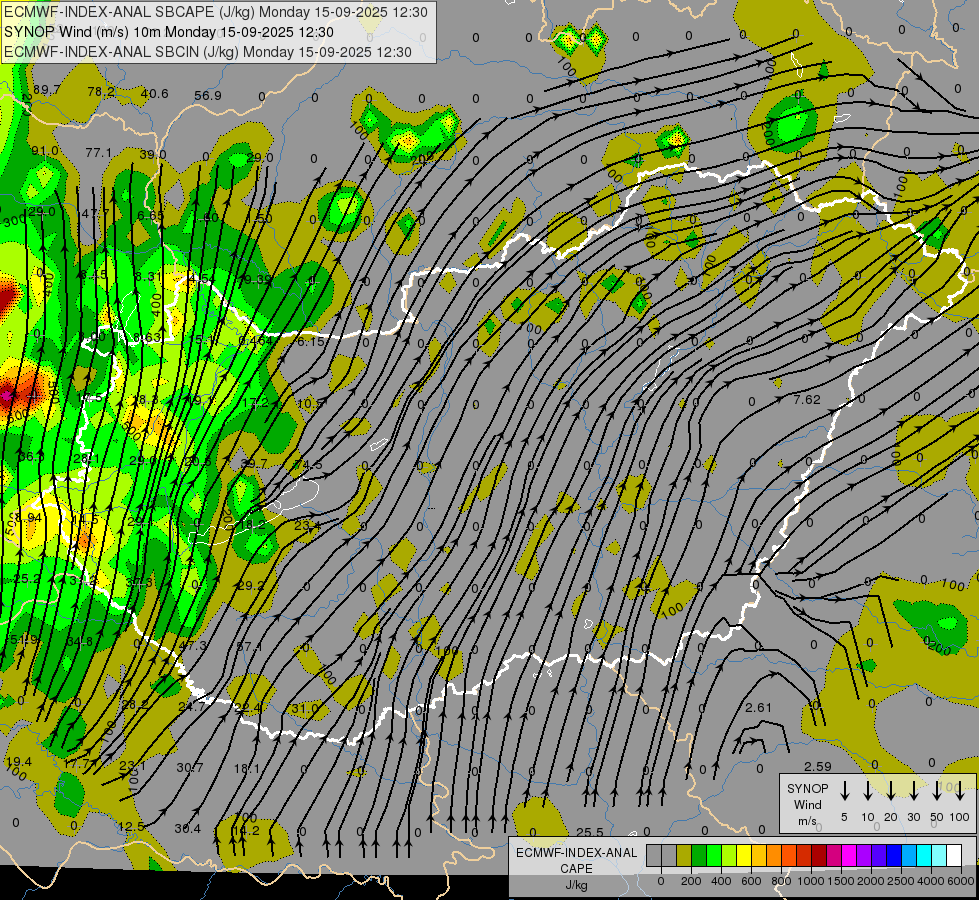The height and width of the screenshot is (900, 979).
Task: Click the 31.0 value on the map
Action: 305,708
